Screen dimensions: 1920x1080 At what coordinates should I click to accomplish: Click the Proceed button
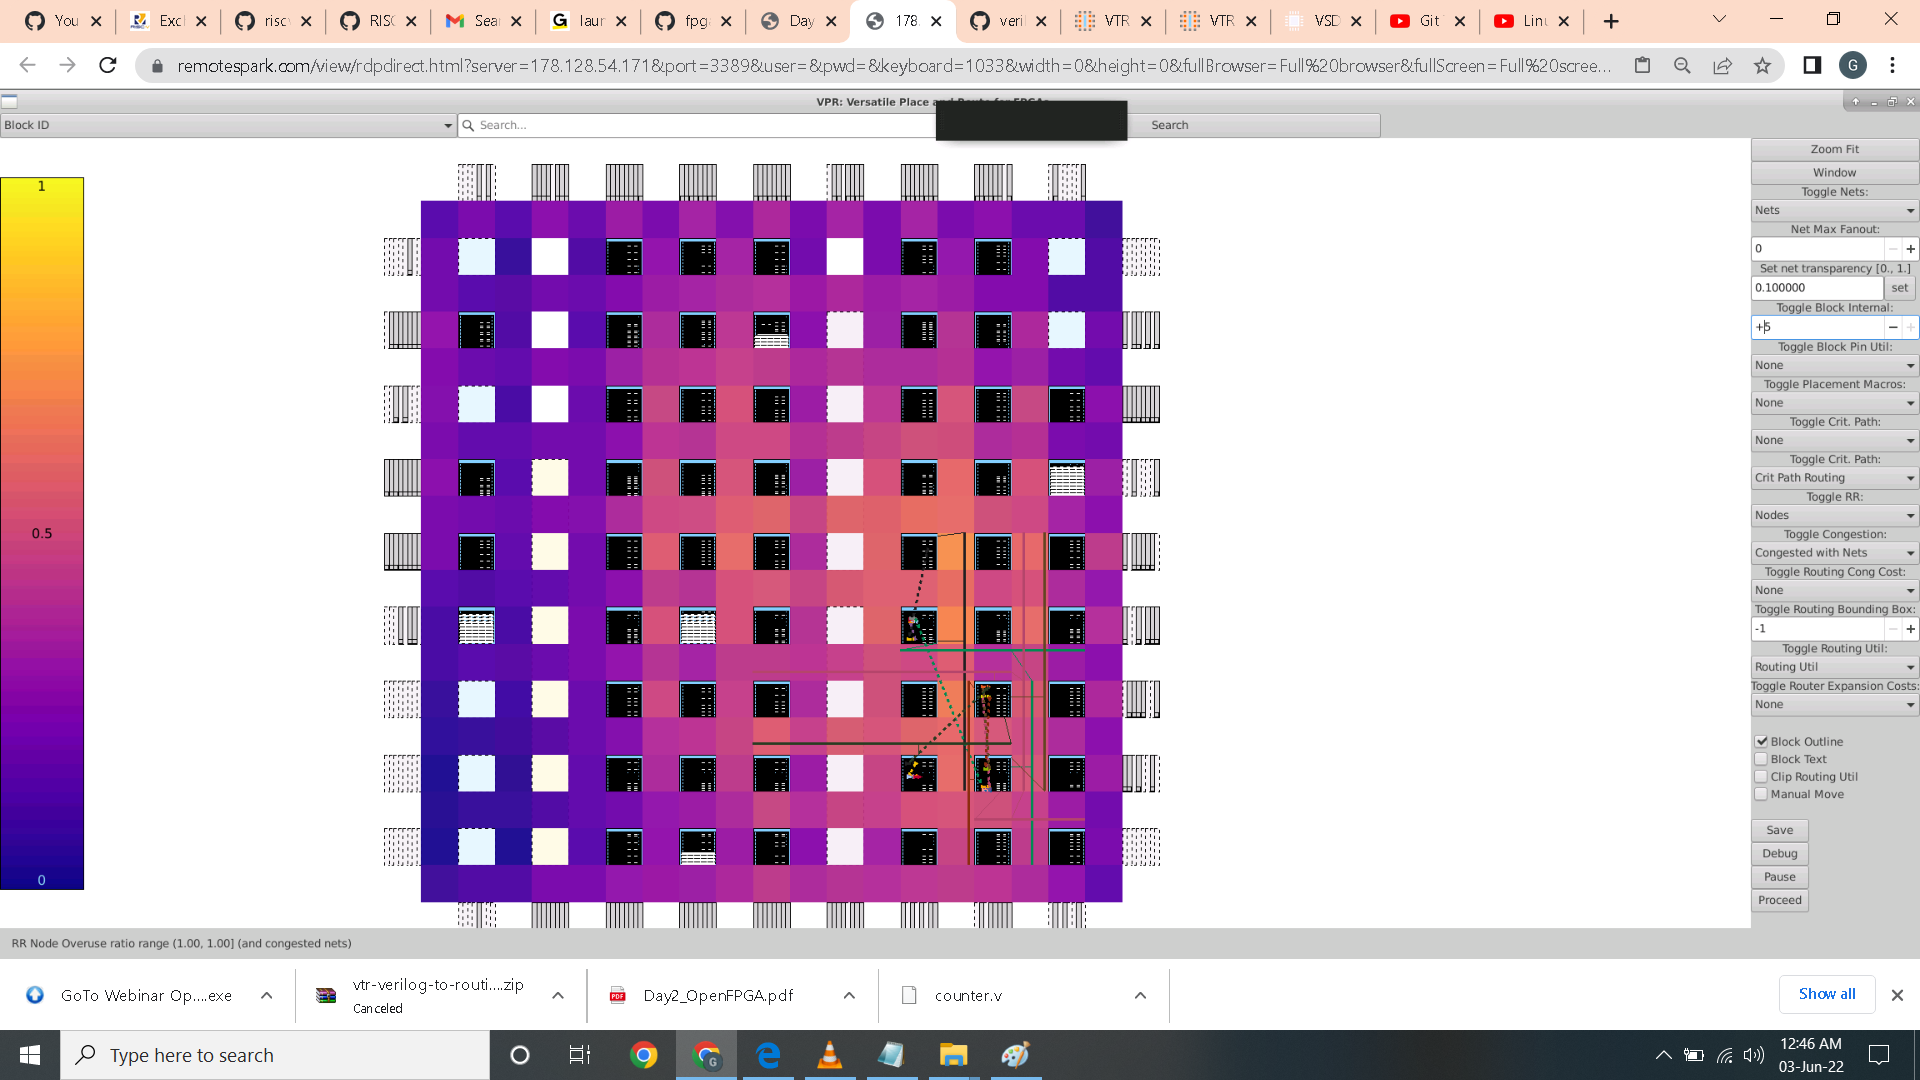click(x=1779, y=900)
